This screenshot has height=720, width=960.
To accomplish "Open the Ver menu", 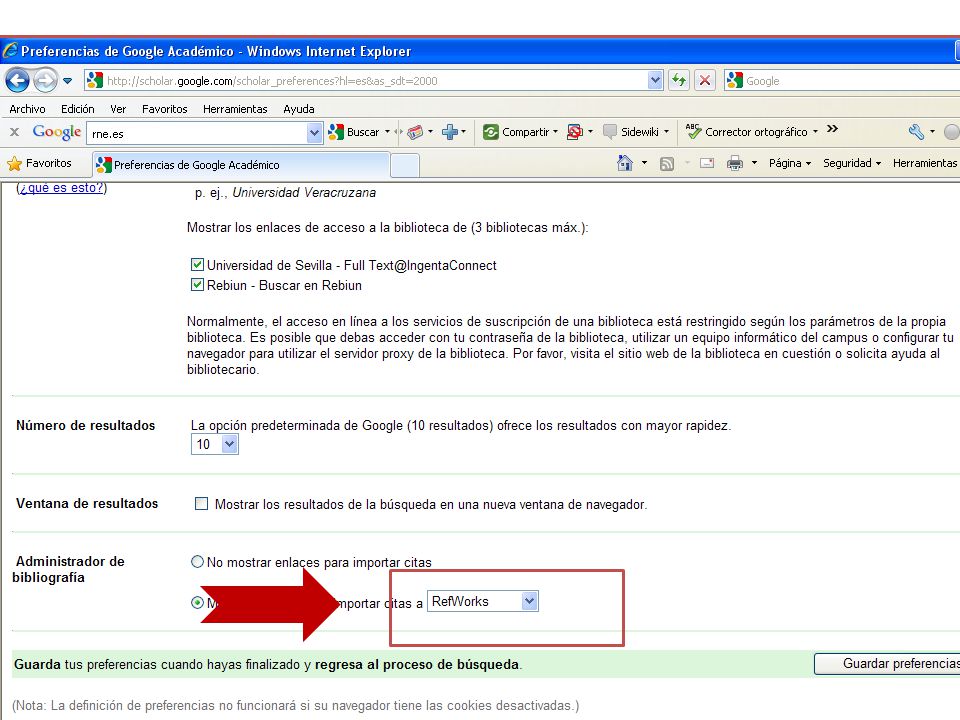I will pyautogui.click(x=118, y=109).
